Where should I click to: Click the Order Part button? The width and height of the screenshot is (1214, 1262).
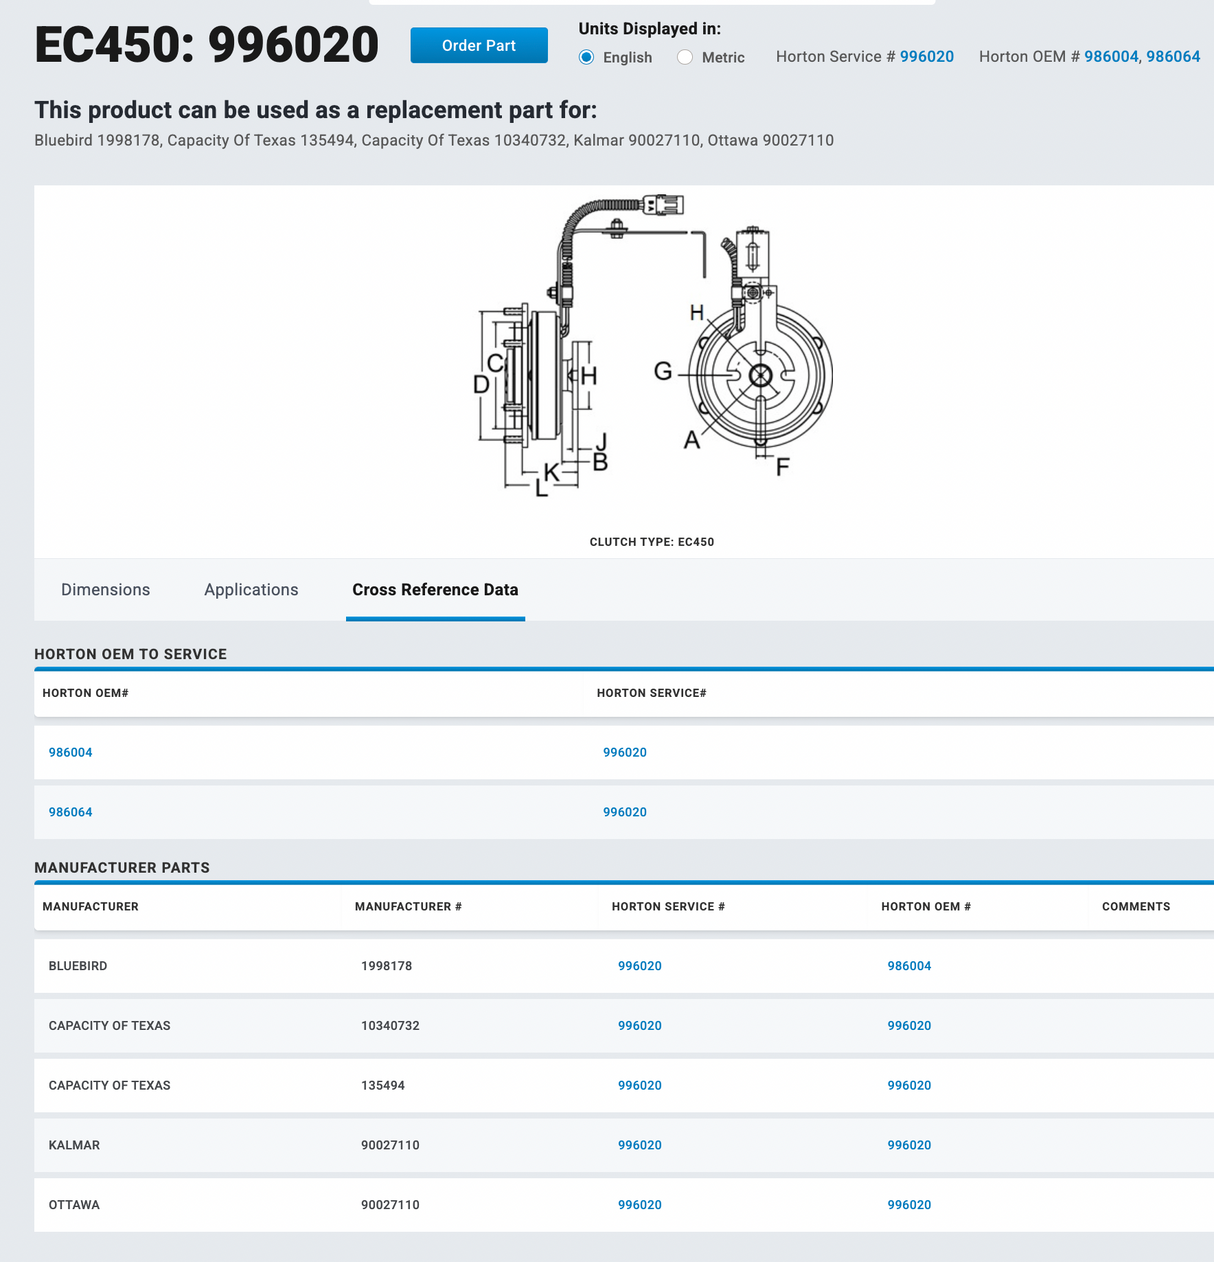(x=478, y=45)
